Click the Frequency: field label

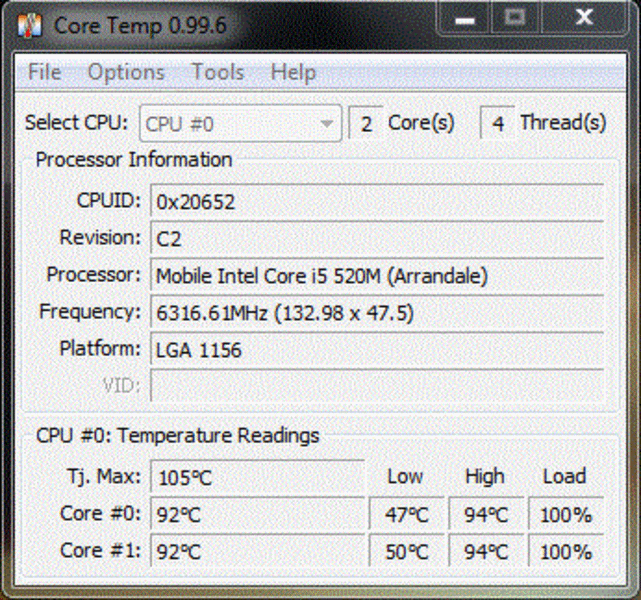[x=90, y=313]
